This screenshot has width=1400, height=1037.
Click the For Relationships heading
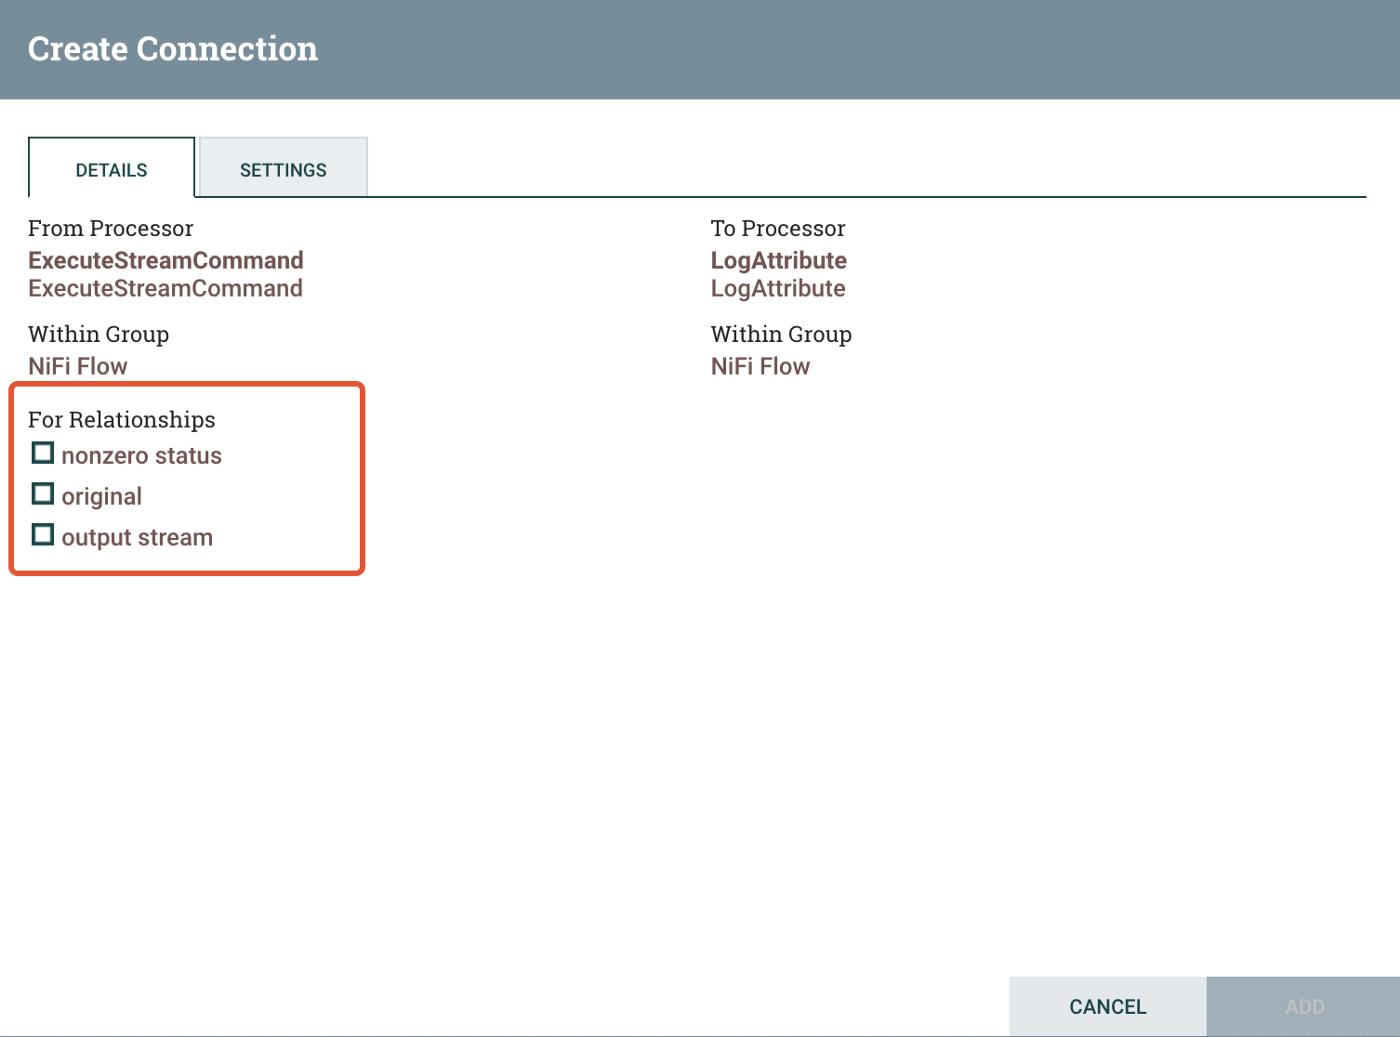[x=122, y=420]
